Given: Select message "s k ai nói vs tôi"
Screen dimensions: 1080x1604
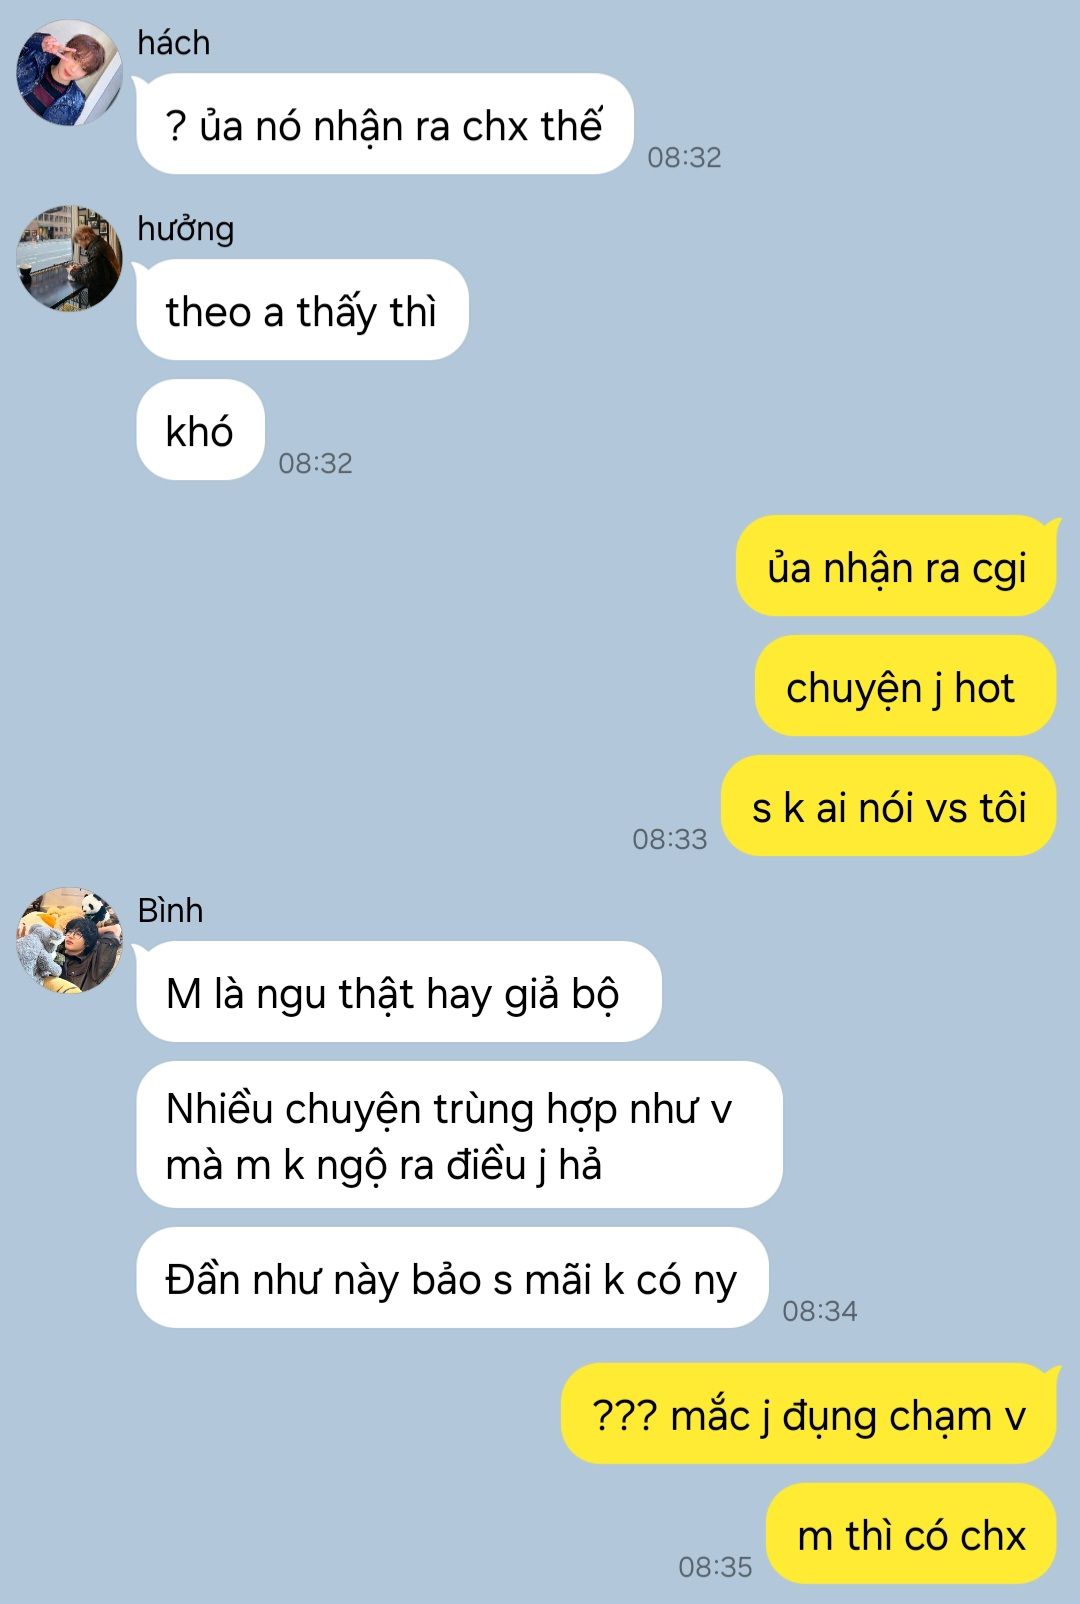Looking at the screenshot, I should coord(889,806).
